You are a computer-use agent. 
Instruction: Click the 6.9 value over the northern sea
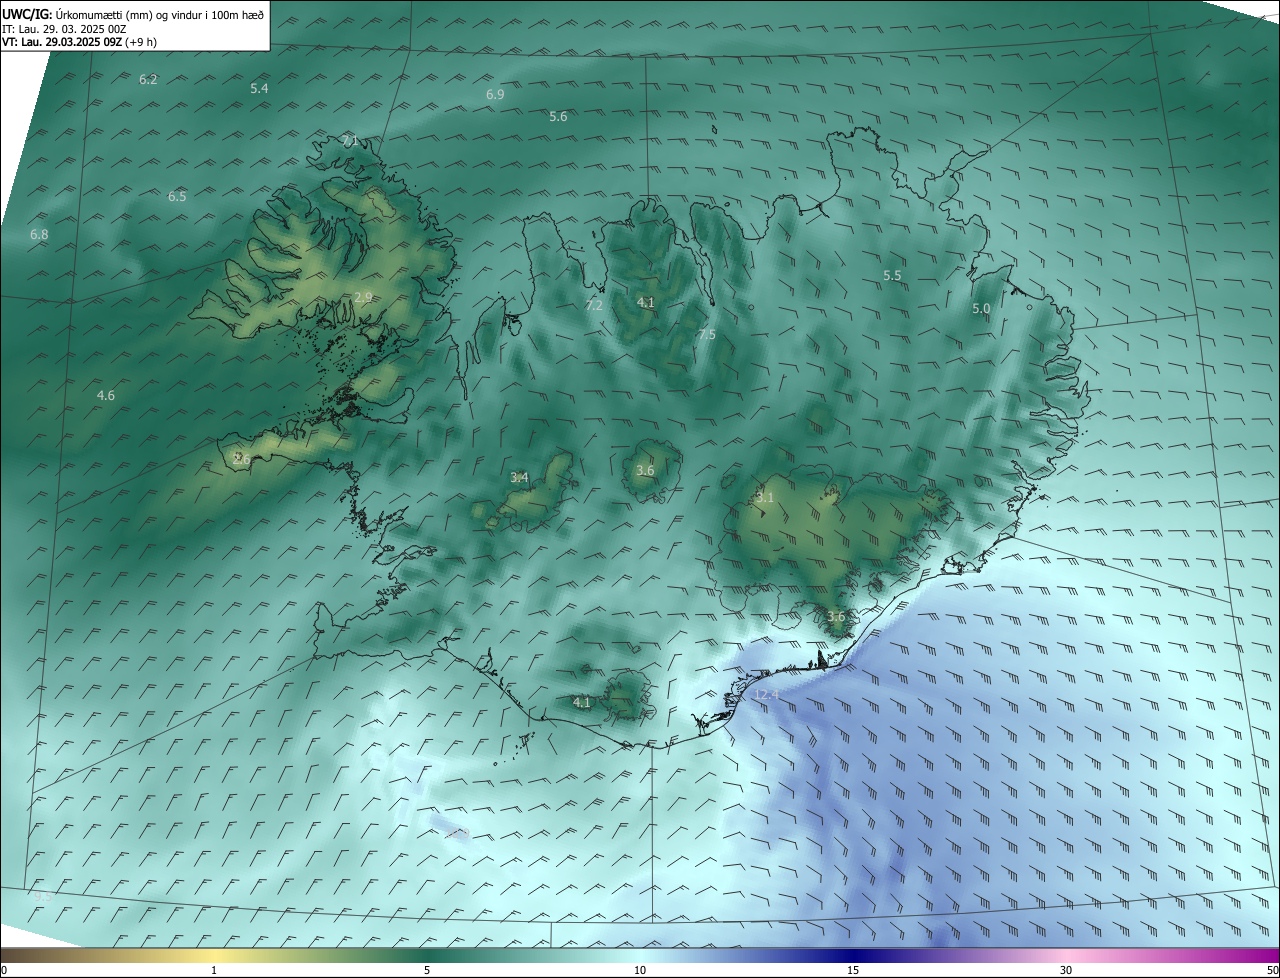[x=495, y=94]
